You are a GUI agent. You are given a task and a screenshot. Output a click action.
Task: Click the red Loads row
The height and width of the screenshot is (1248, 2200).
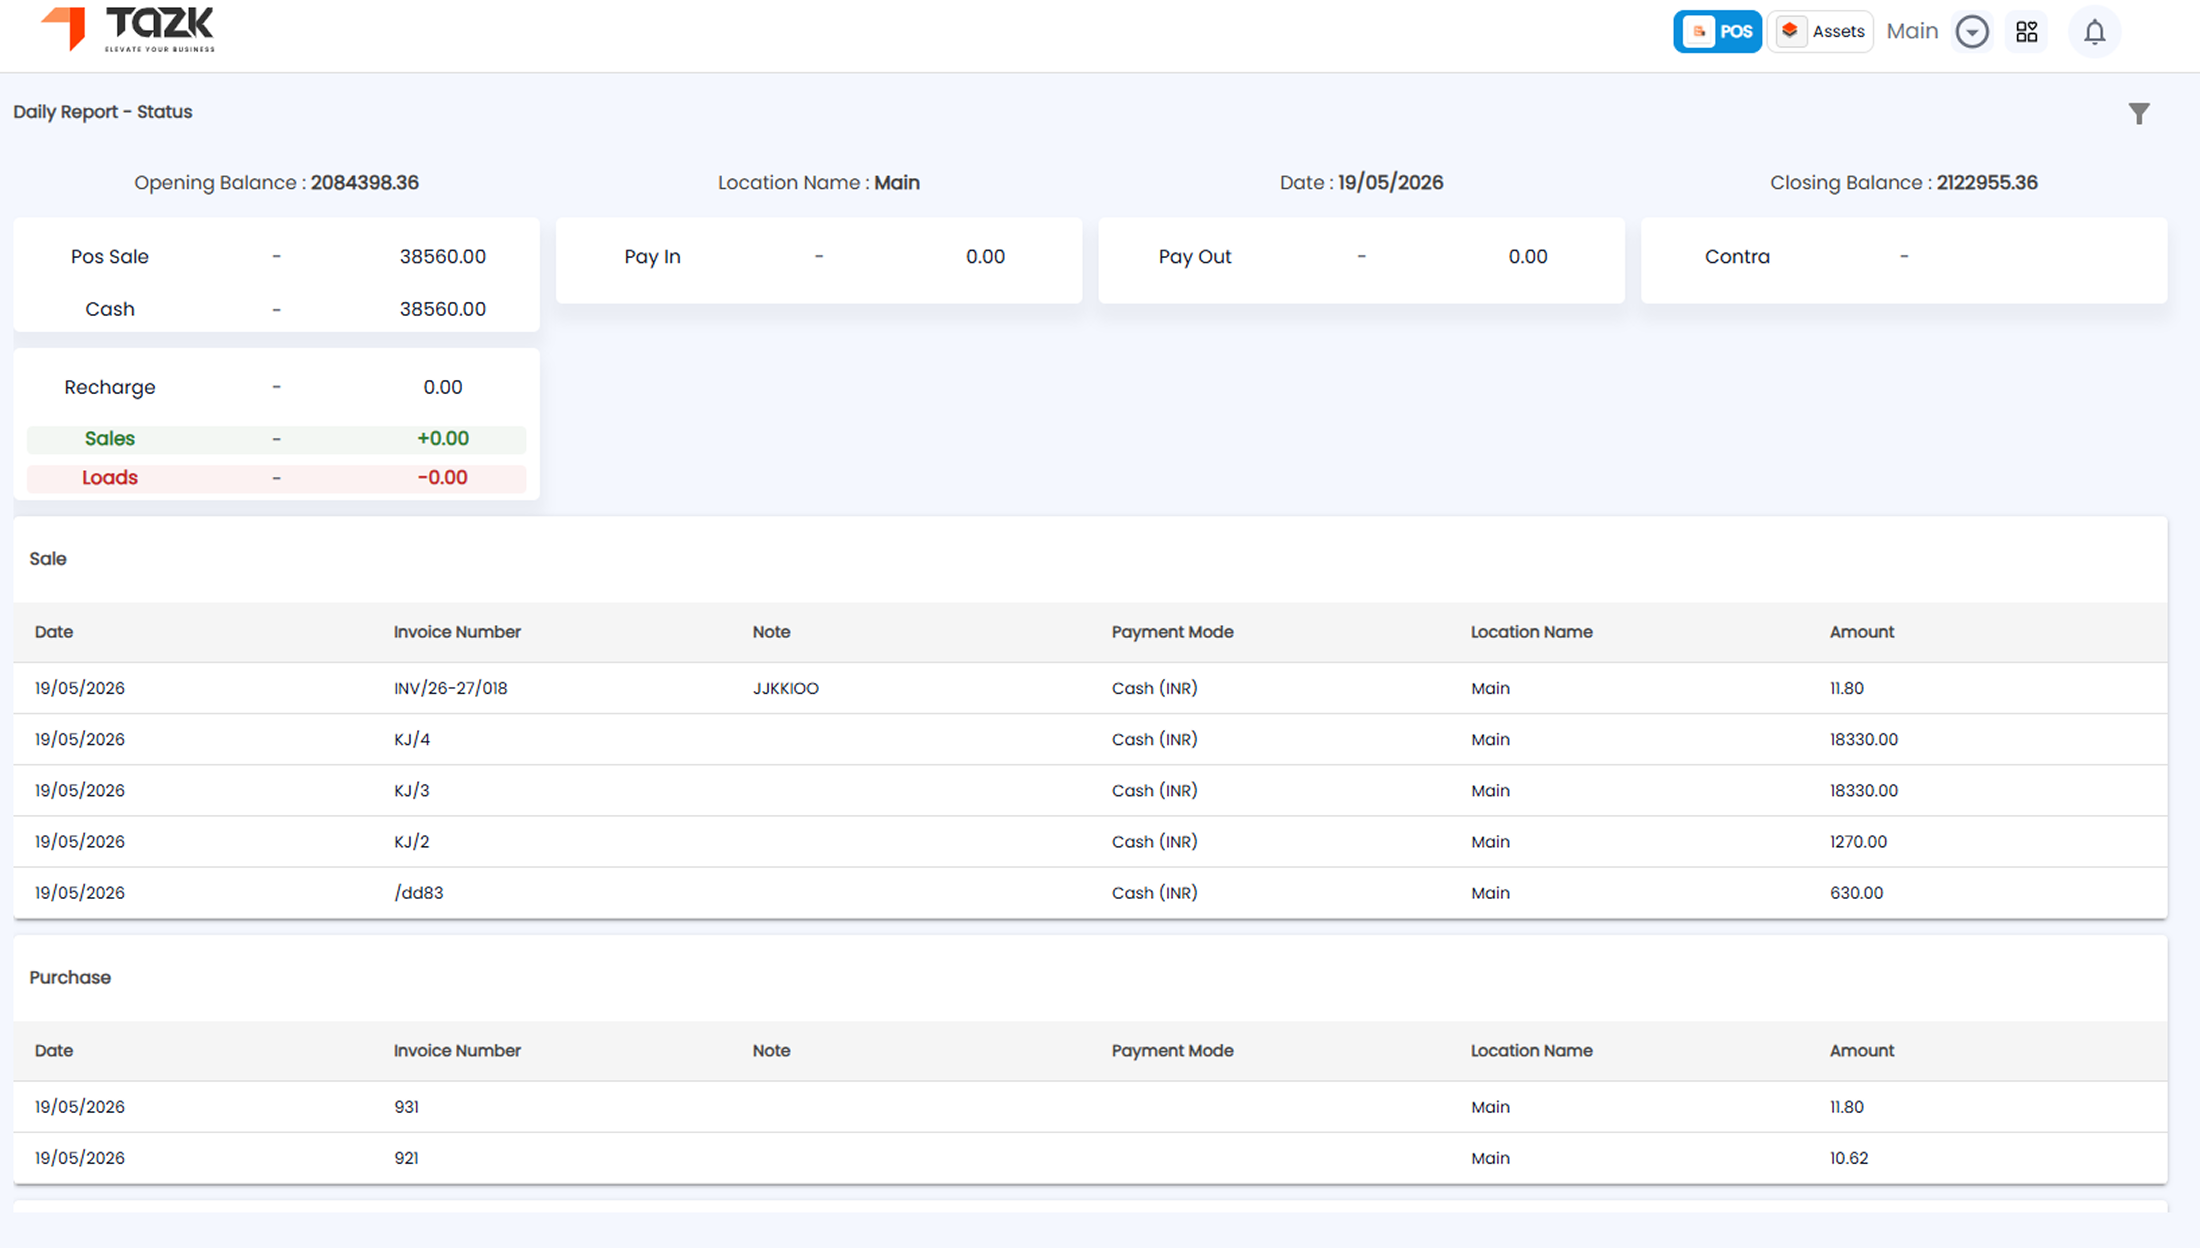point(276,478)
